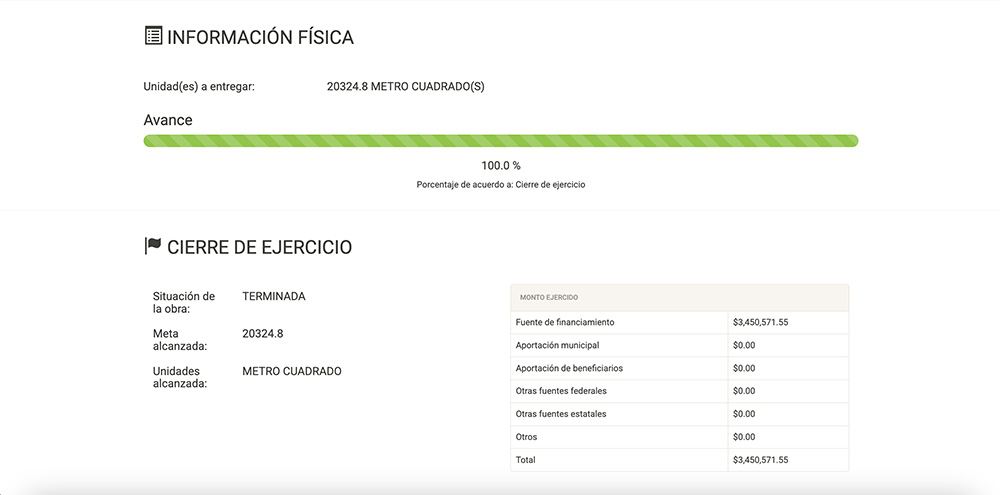This screenshot has width=1000, height=495.
Task: Select the Información Física heading text
Action: (260, 38)
